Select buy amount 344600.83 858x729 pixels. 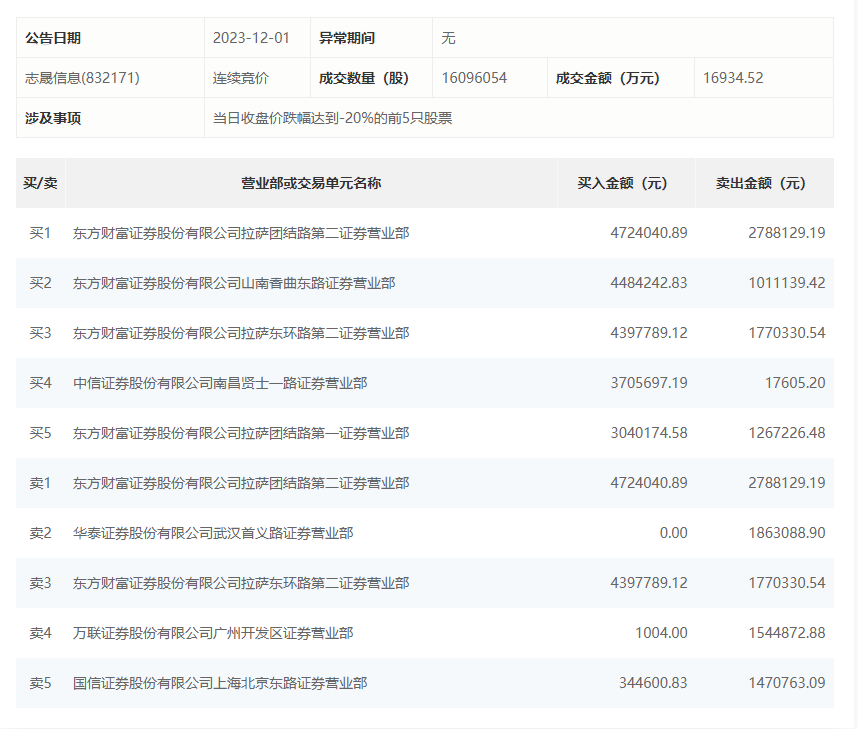point(653,683)
